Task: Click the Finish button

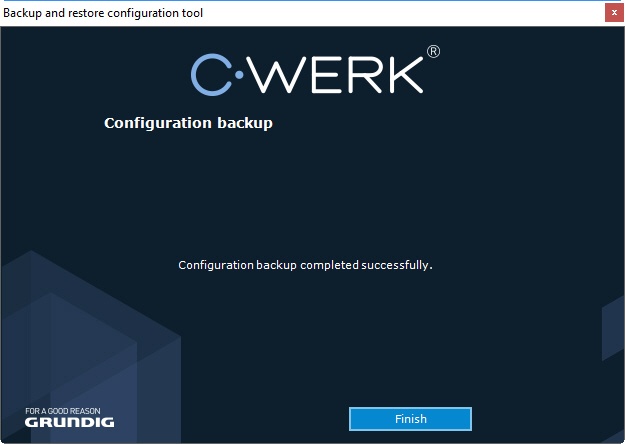Action: [410, 419]
